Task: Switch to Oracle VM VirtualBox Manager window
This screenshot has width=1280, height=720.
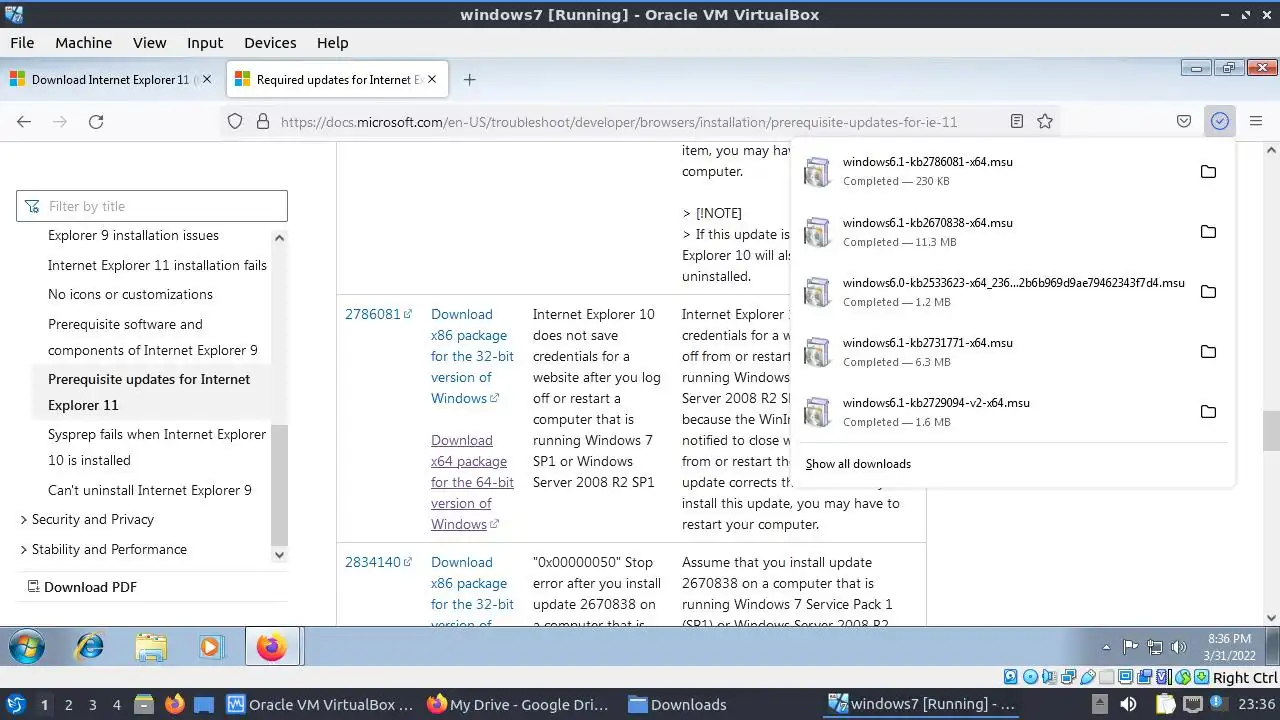Action: [x=320, y=704]
